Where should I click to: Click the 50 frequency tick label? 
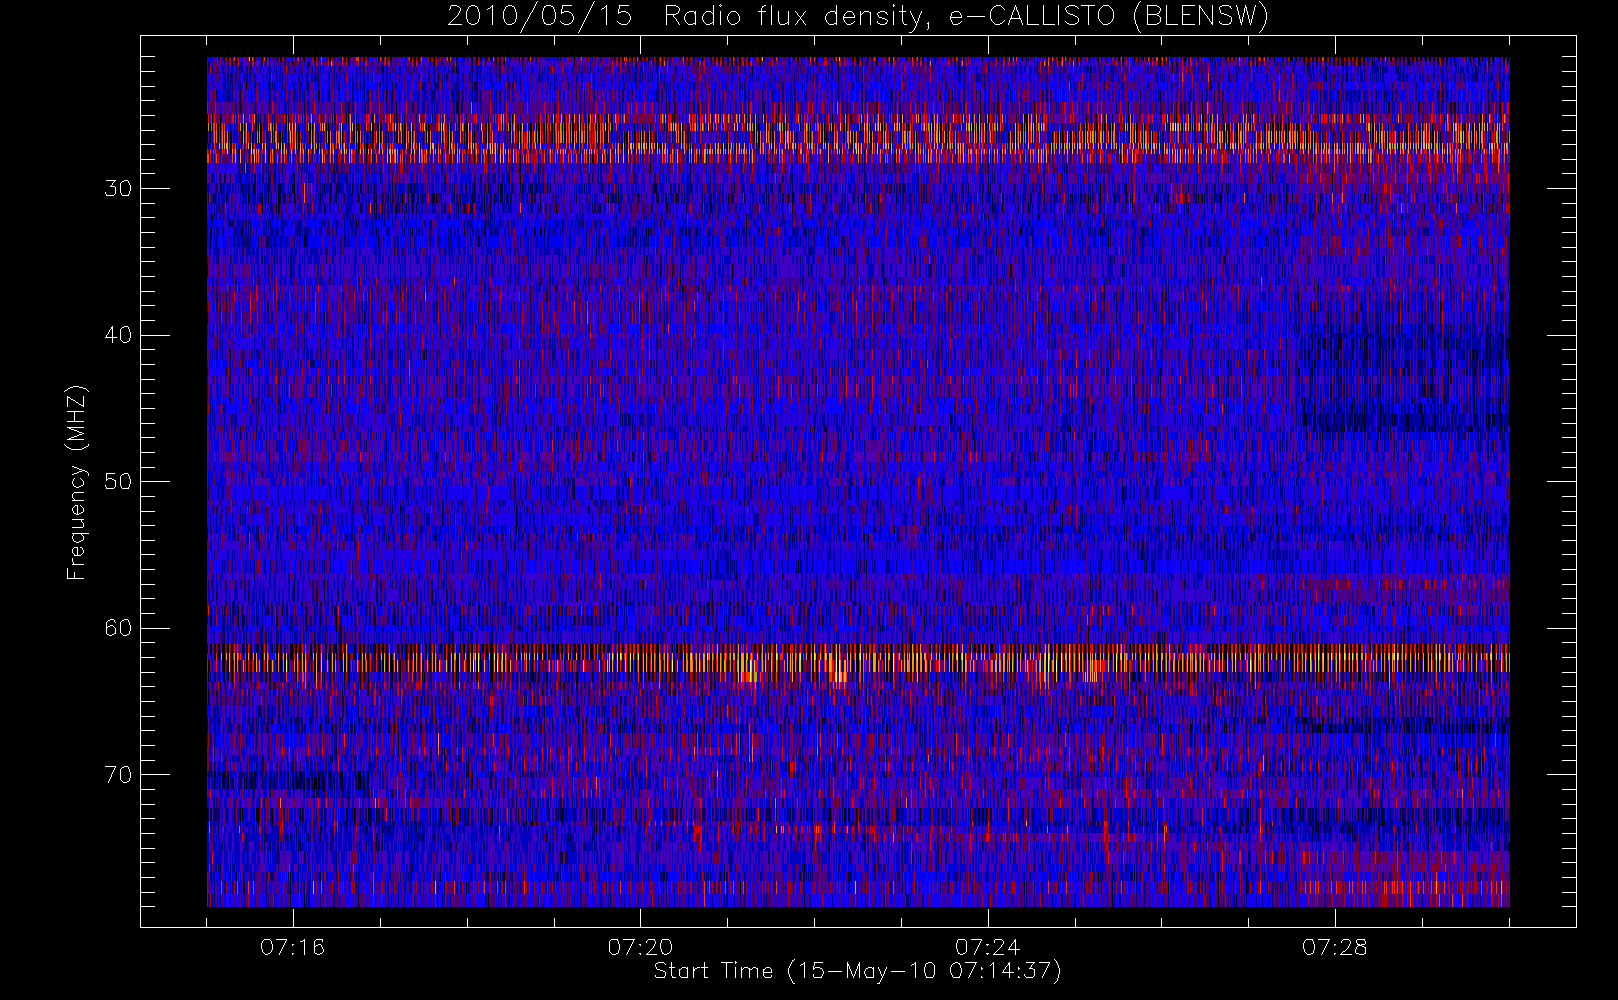118,482
